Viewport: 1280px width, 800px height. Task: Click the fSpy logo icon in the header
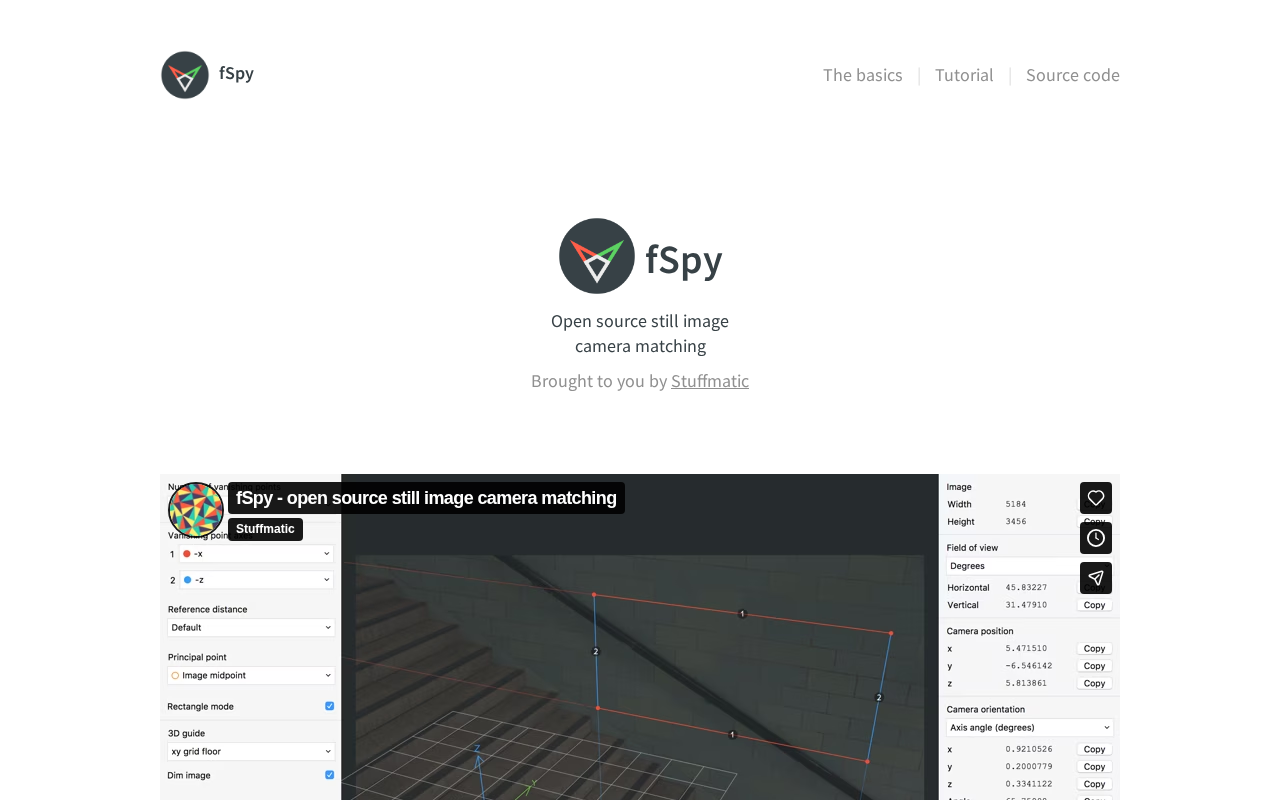(185, 75)
